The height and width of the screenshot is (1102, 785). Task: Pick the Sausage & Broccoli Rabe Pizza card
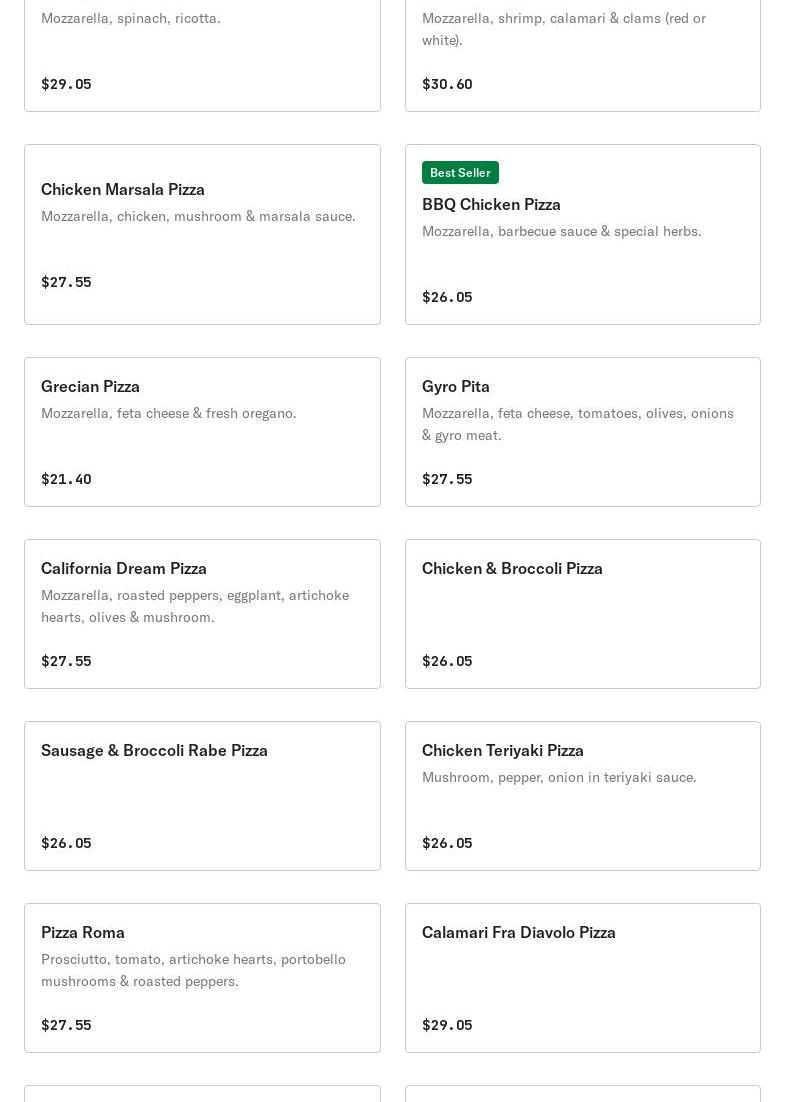pyautogui.click(x=202, y=796)
